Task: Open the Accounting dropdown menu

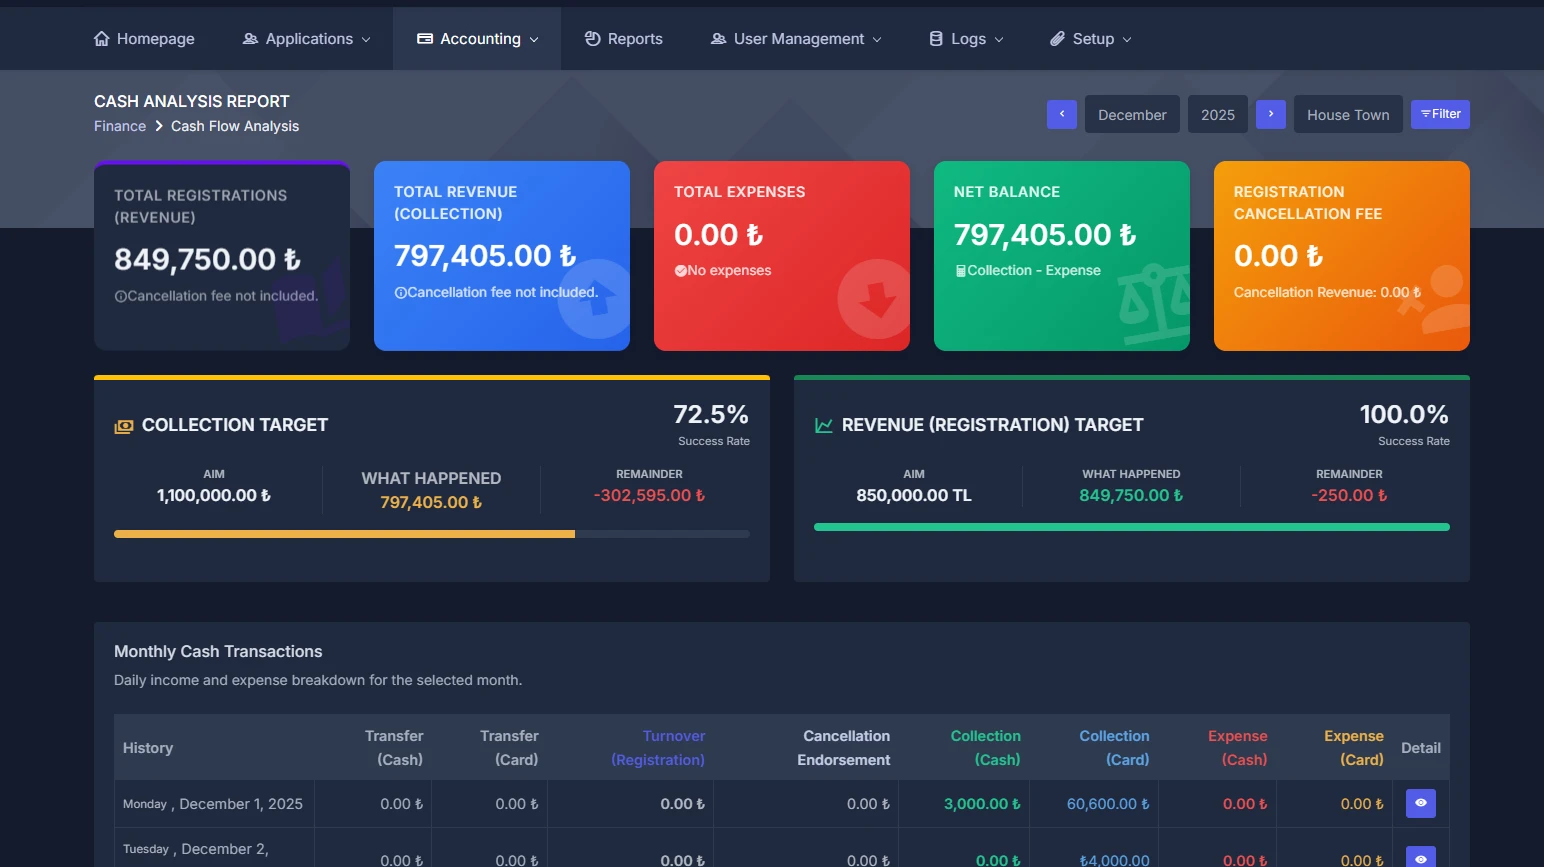Action: pyautogui.click(x=477, y=39)
